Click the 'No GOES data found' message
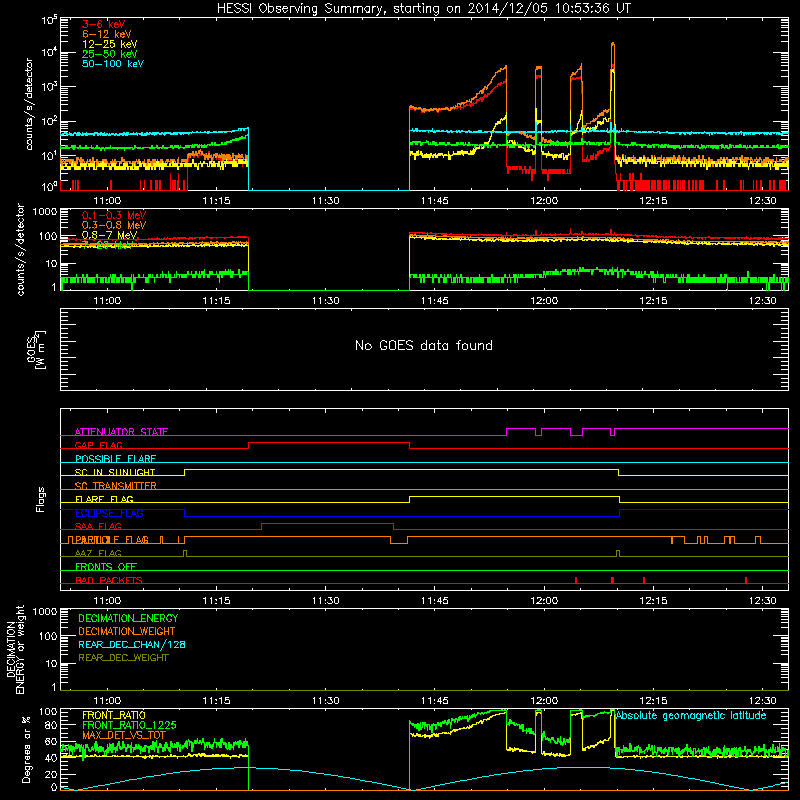This screenshot has width=800, height=800. 423,345
